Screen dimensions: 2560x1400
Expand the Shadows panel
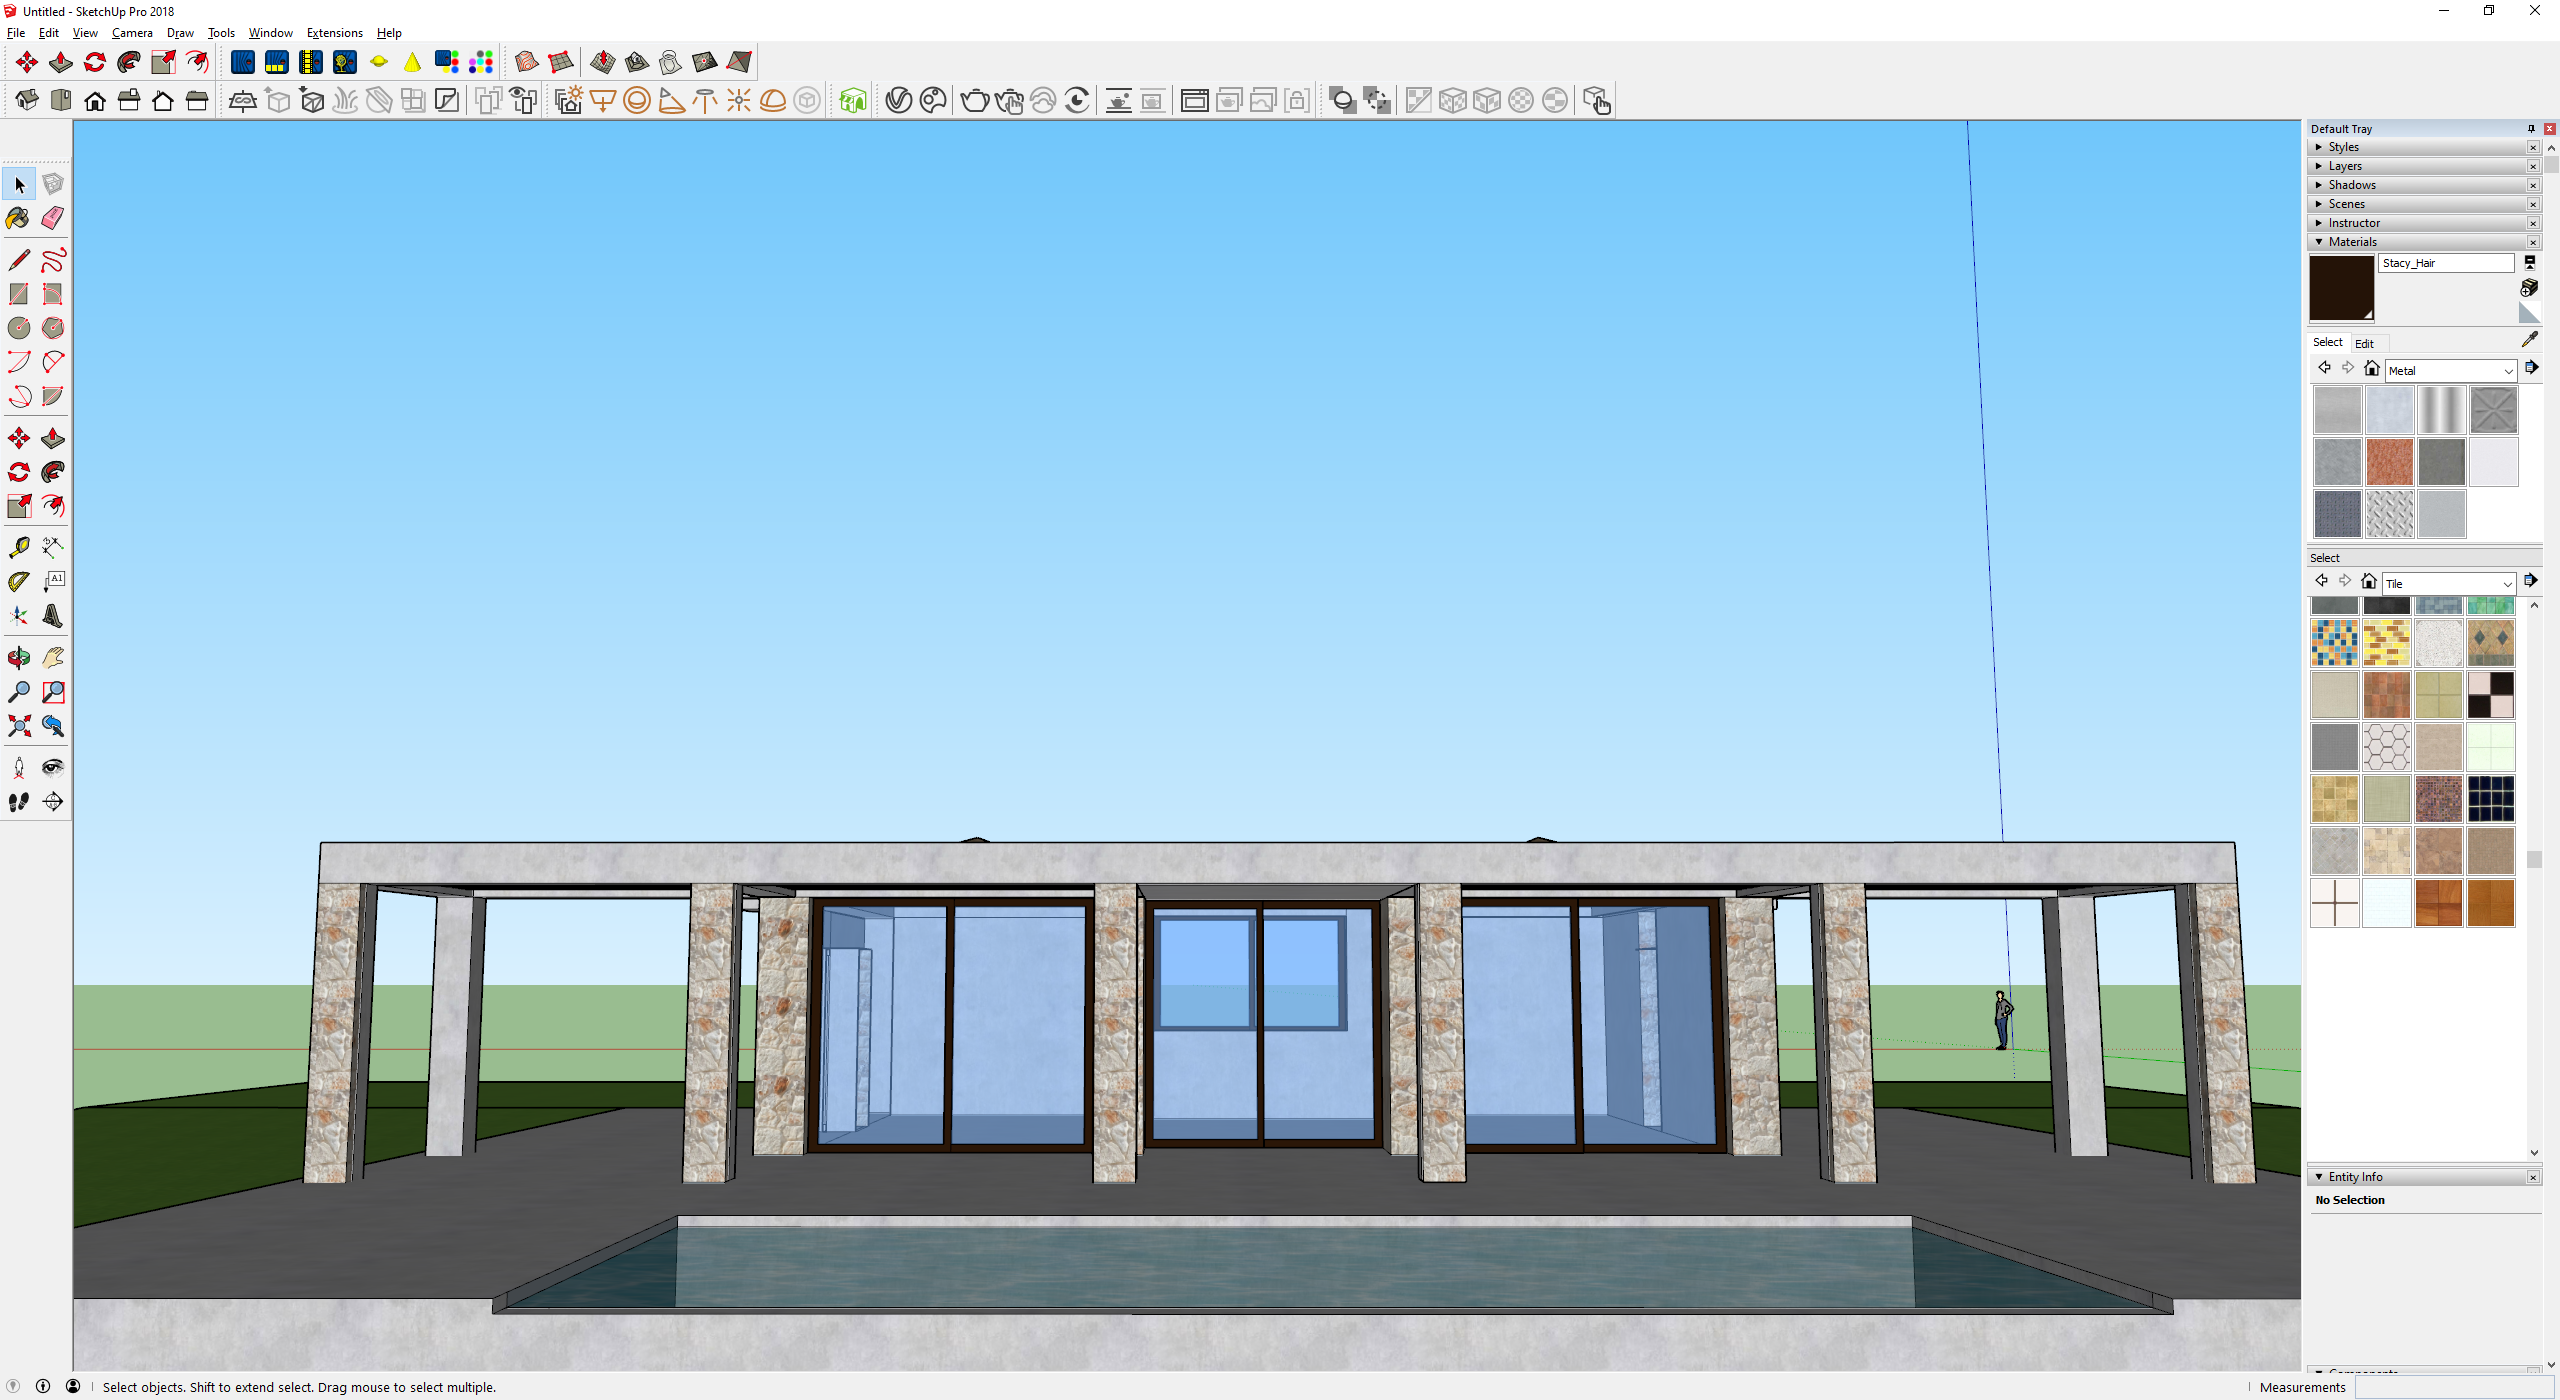pyautogui.click(x=2351, y=185)
